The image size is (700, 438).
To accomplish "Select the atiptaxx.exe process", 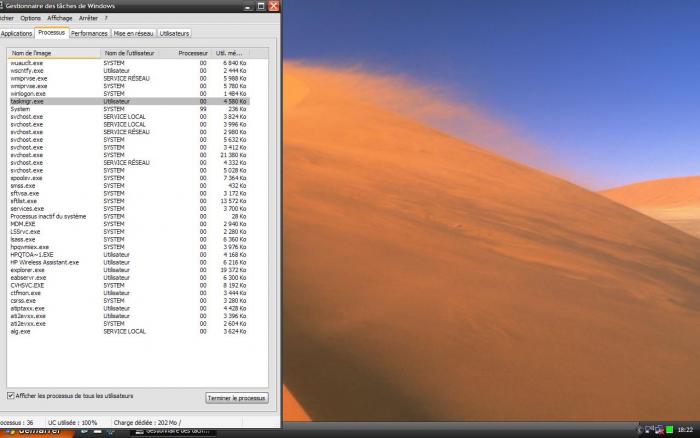I will point(129,309).
